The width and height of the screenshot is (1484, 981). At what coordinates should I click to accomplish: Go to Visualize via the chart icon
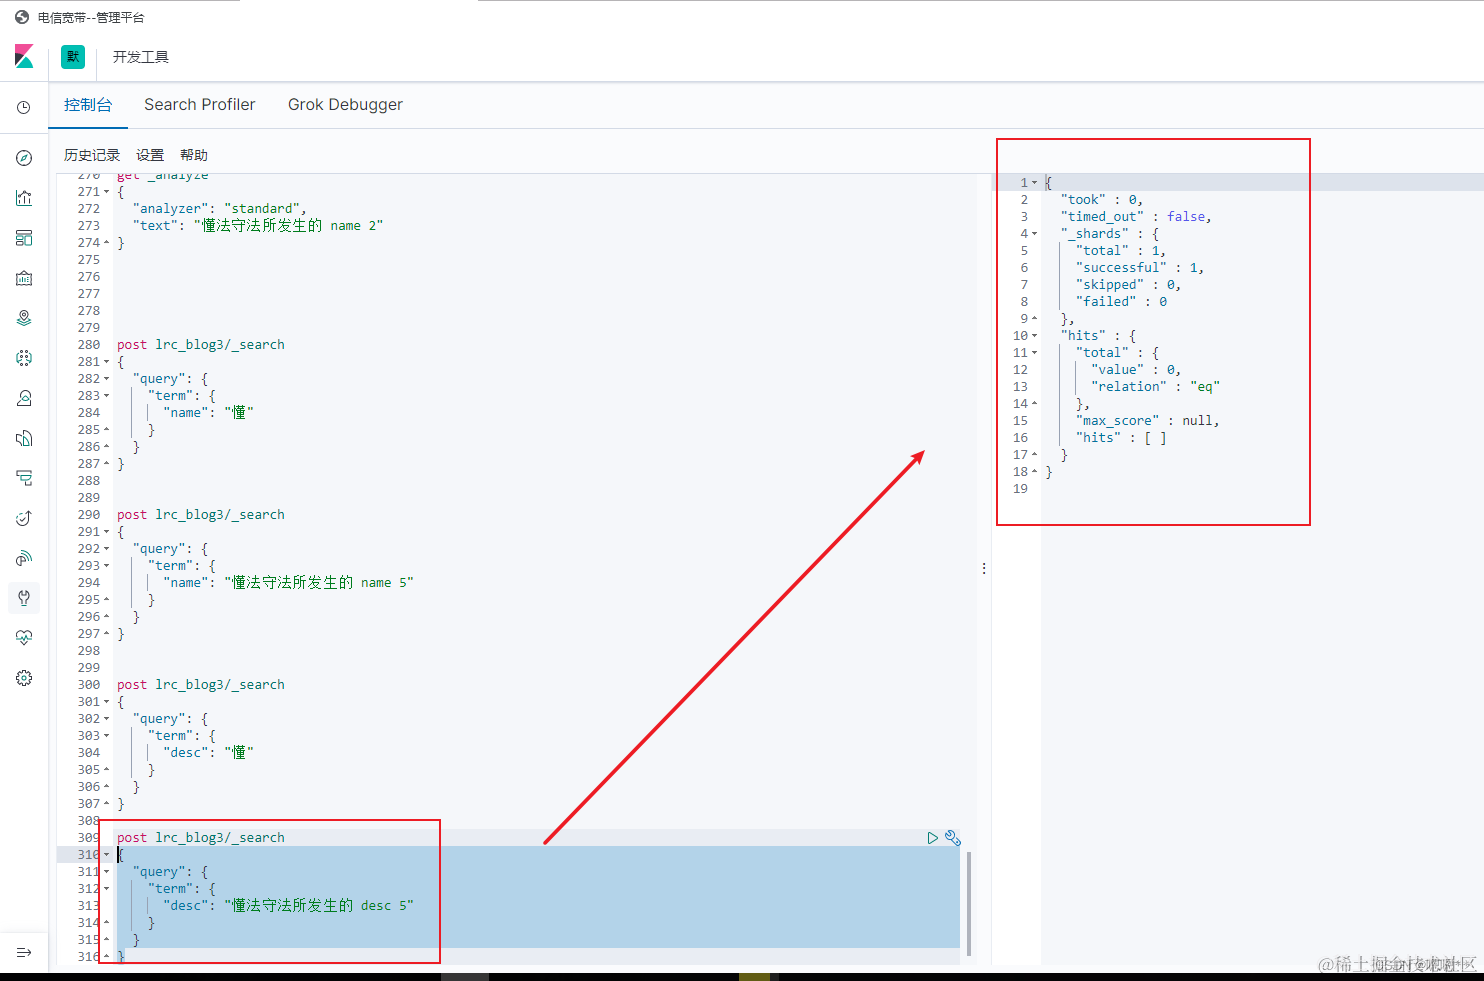[x=24, y=198]
